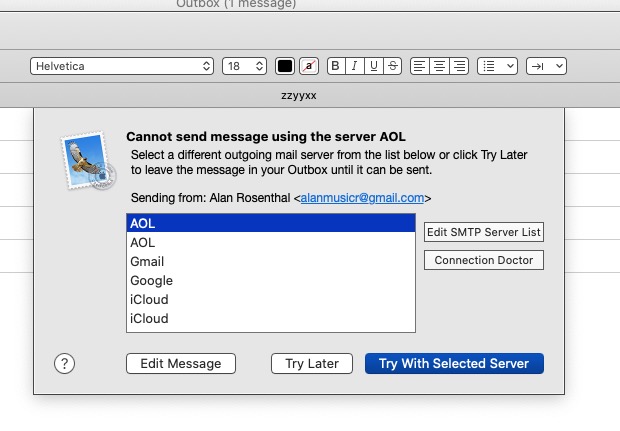620x431 pixels.
Task: Toggle bold formatting button
Action: pyautogui.click(x=336, y=66)
